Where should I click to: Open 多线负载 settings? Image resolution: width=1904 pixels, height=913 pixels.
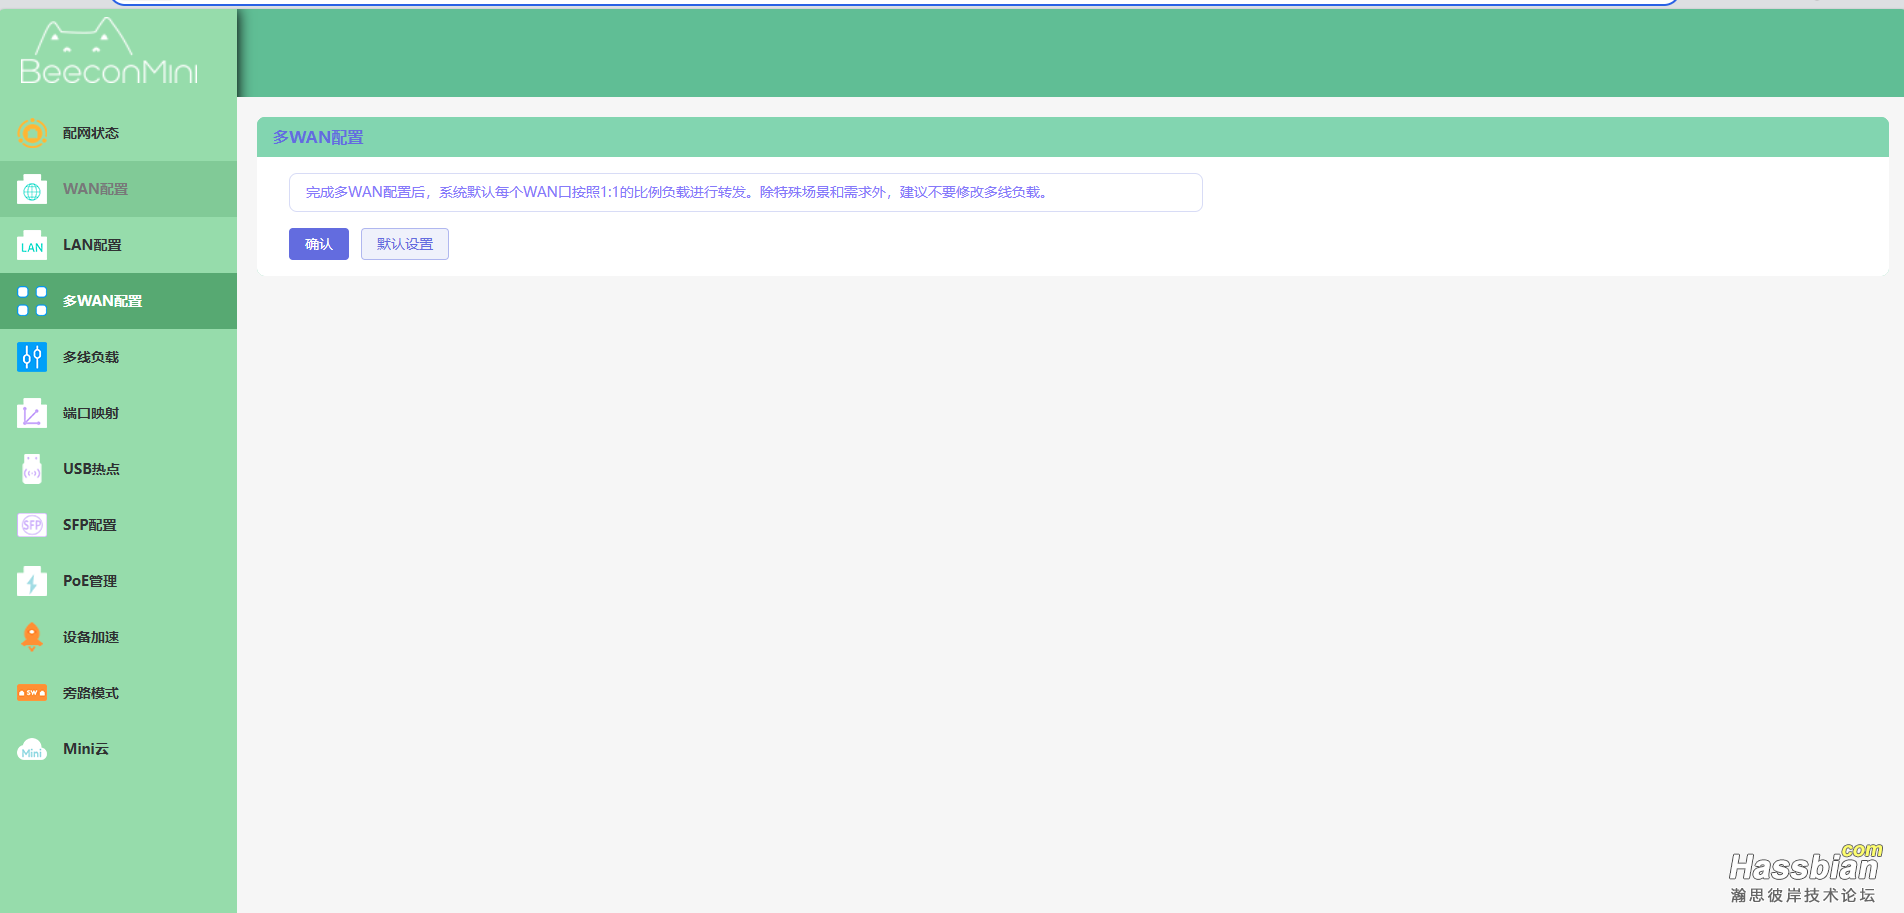[x=118, y=357]
